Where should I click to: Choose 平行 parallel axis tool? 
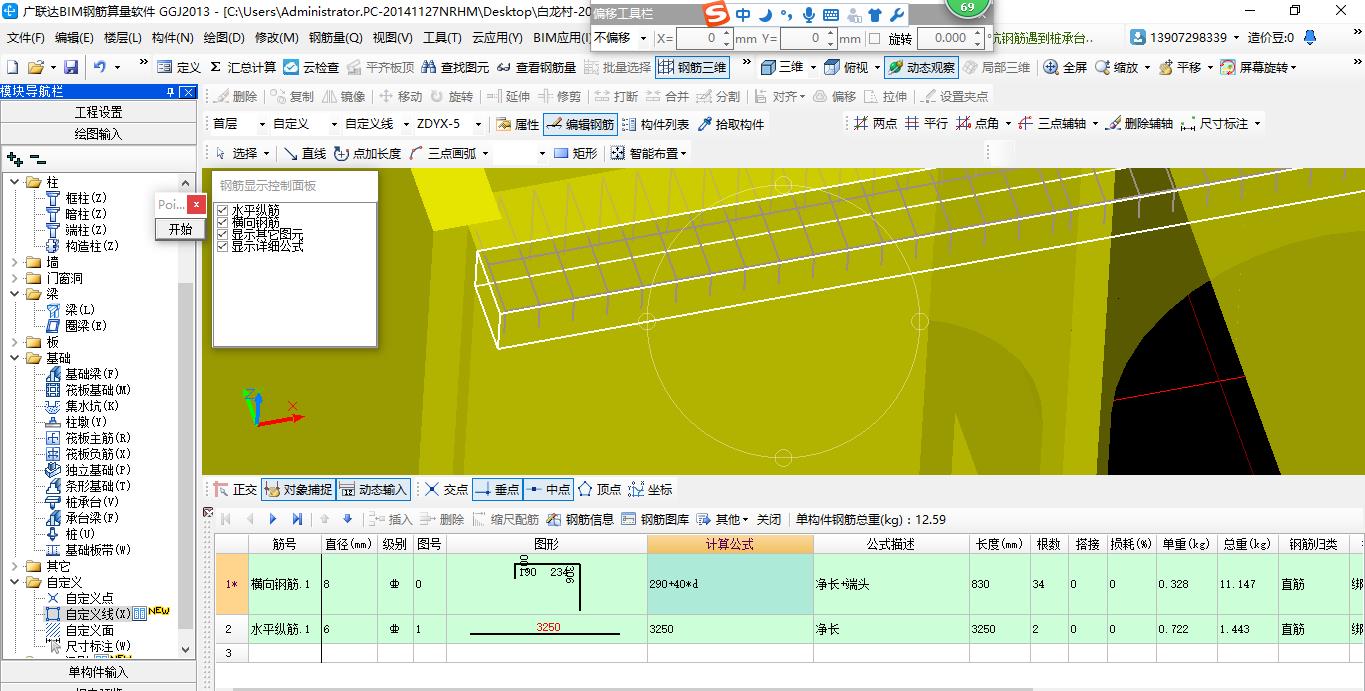pyautogui.click(x=926, y=124)
